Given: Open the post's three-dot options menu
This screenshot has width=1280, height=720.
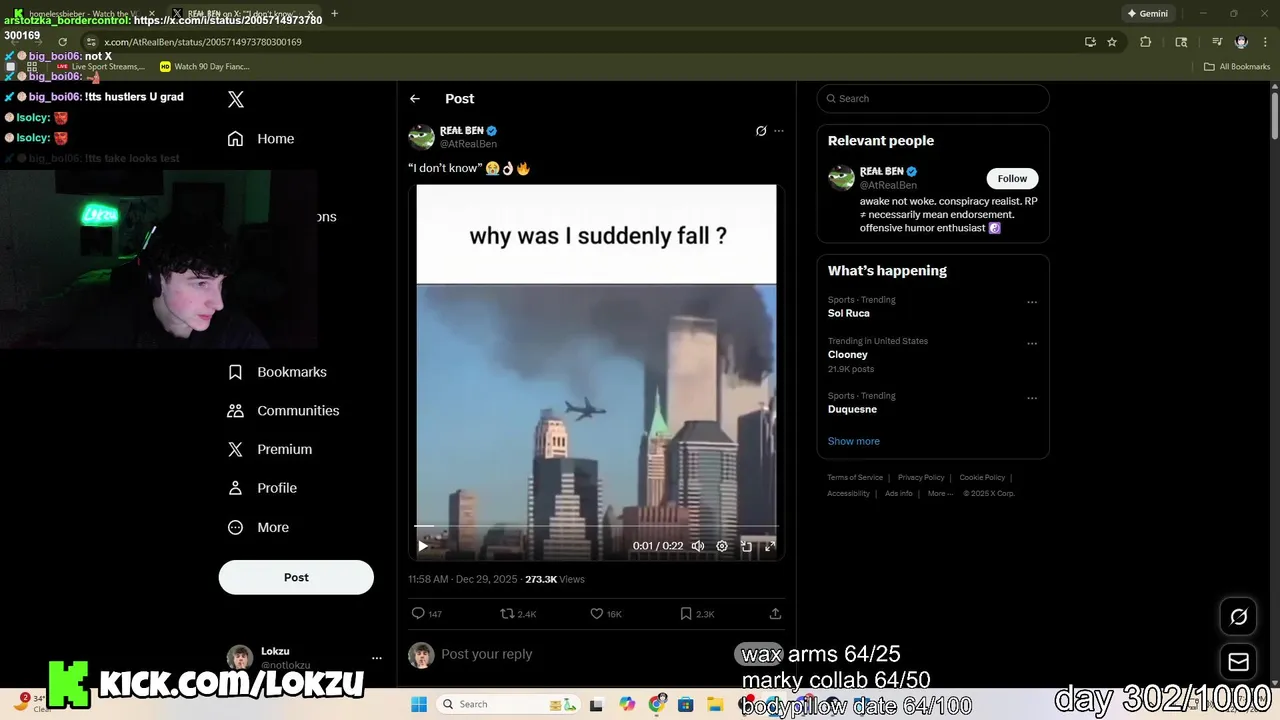Looking at the screenshot, I should [x=779, y=131].
